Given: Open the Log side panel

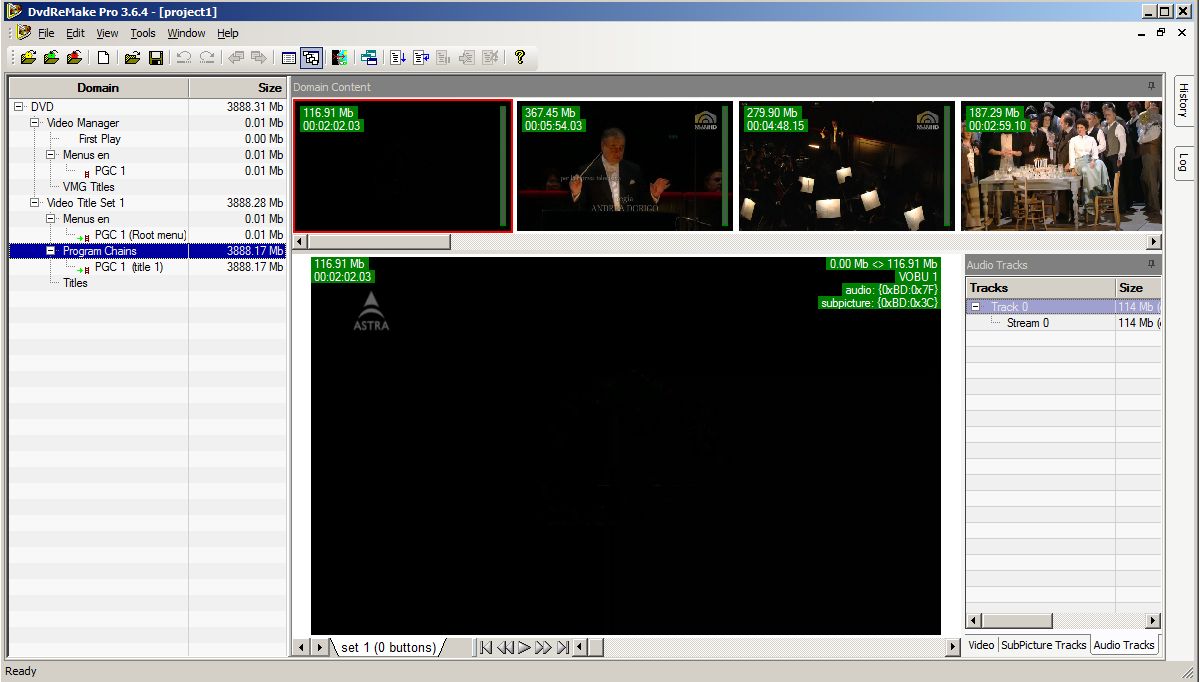Looking at the screenshot, I should pyautogui.click(x=1182, y=160).
